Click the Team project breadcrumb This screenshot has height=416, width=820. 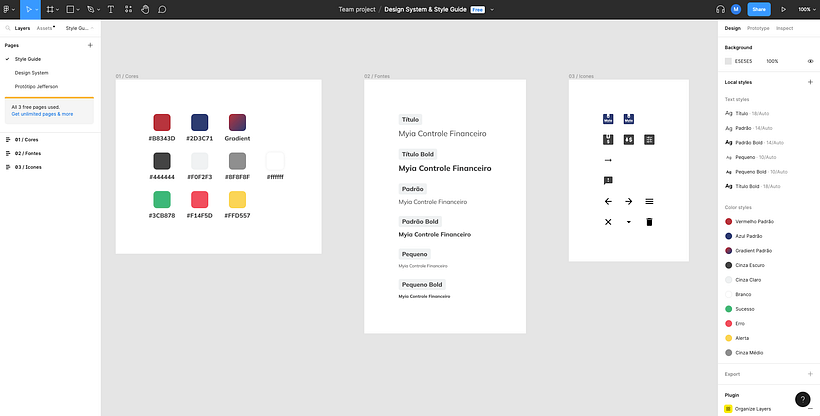pos(357,9)
